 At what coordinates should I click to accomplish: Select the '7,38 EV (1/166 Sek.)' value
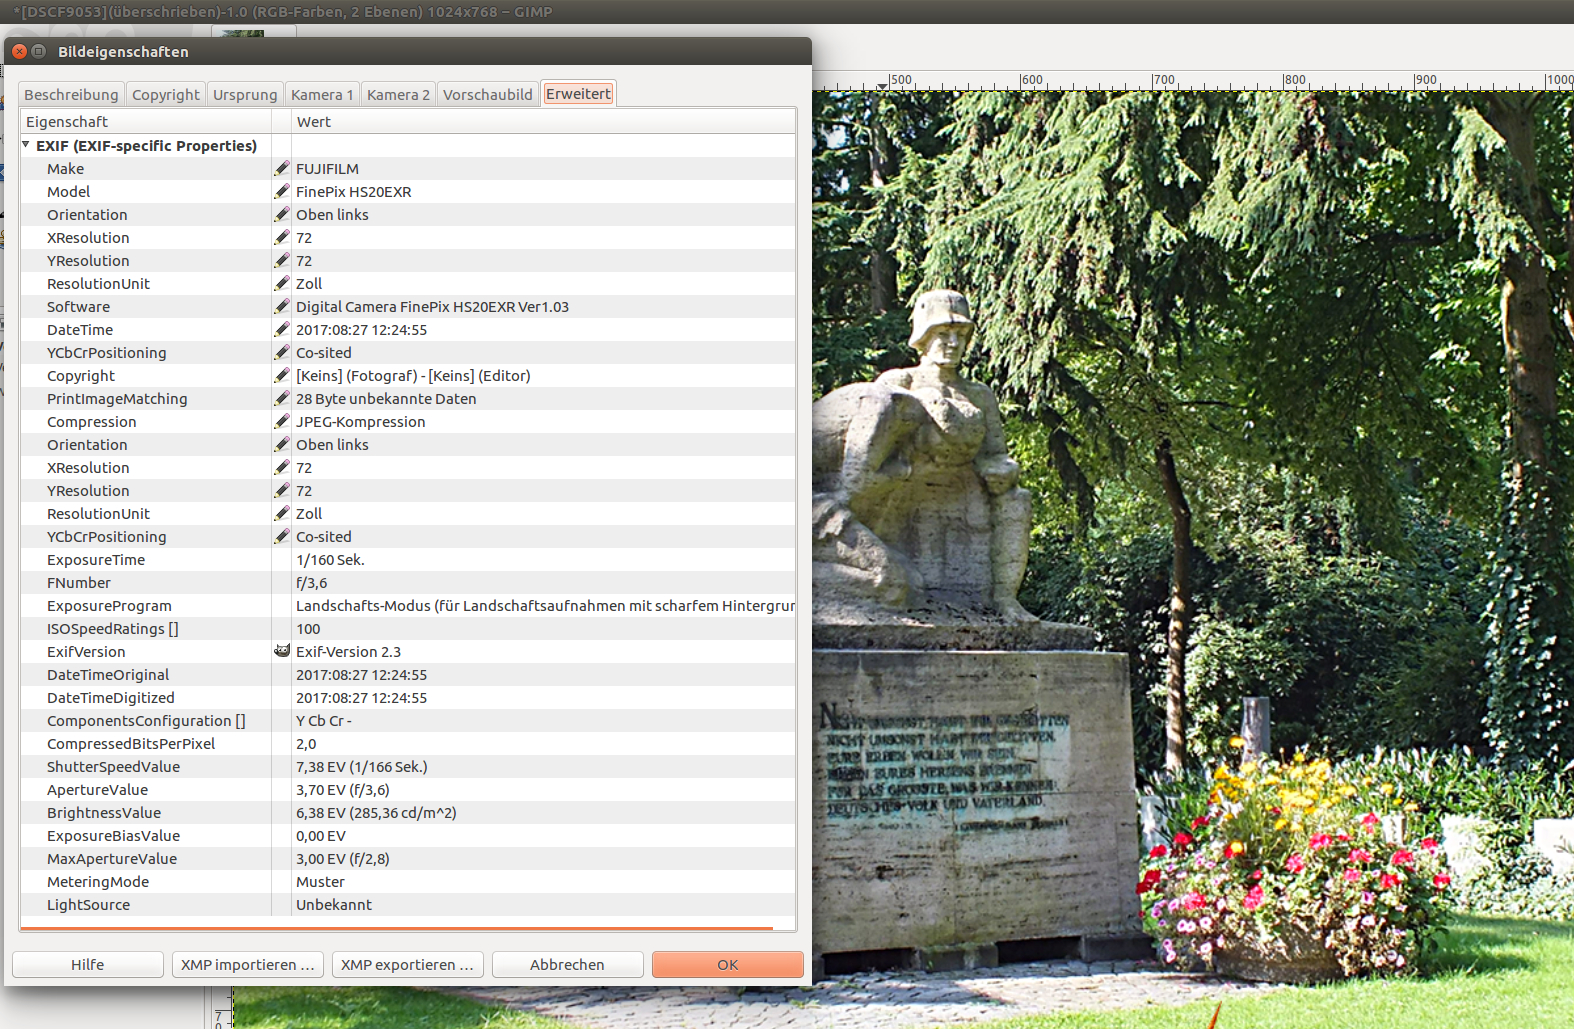[362, 766]
